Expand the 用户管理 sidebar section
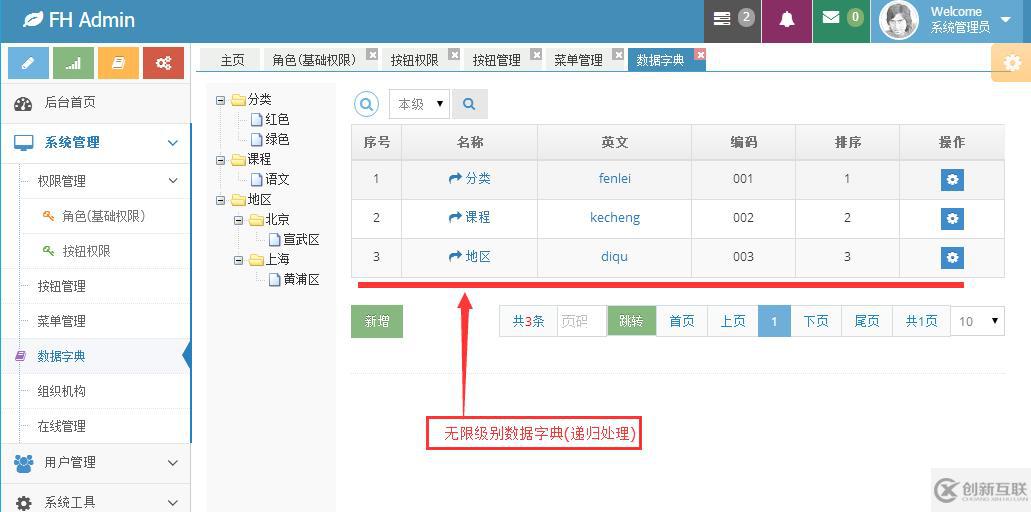1031x512 pixels. 95,463
